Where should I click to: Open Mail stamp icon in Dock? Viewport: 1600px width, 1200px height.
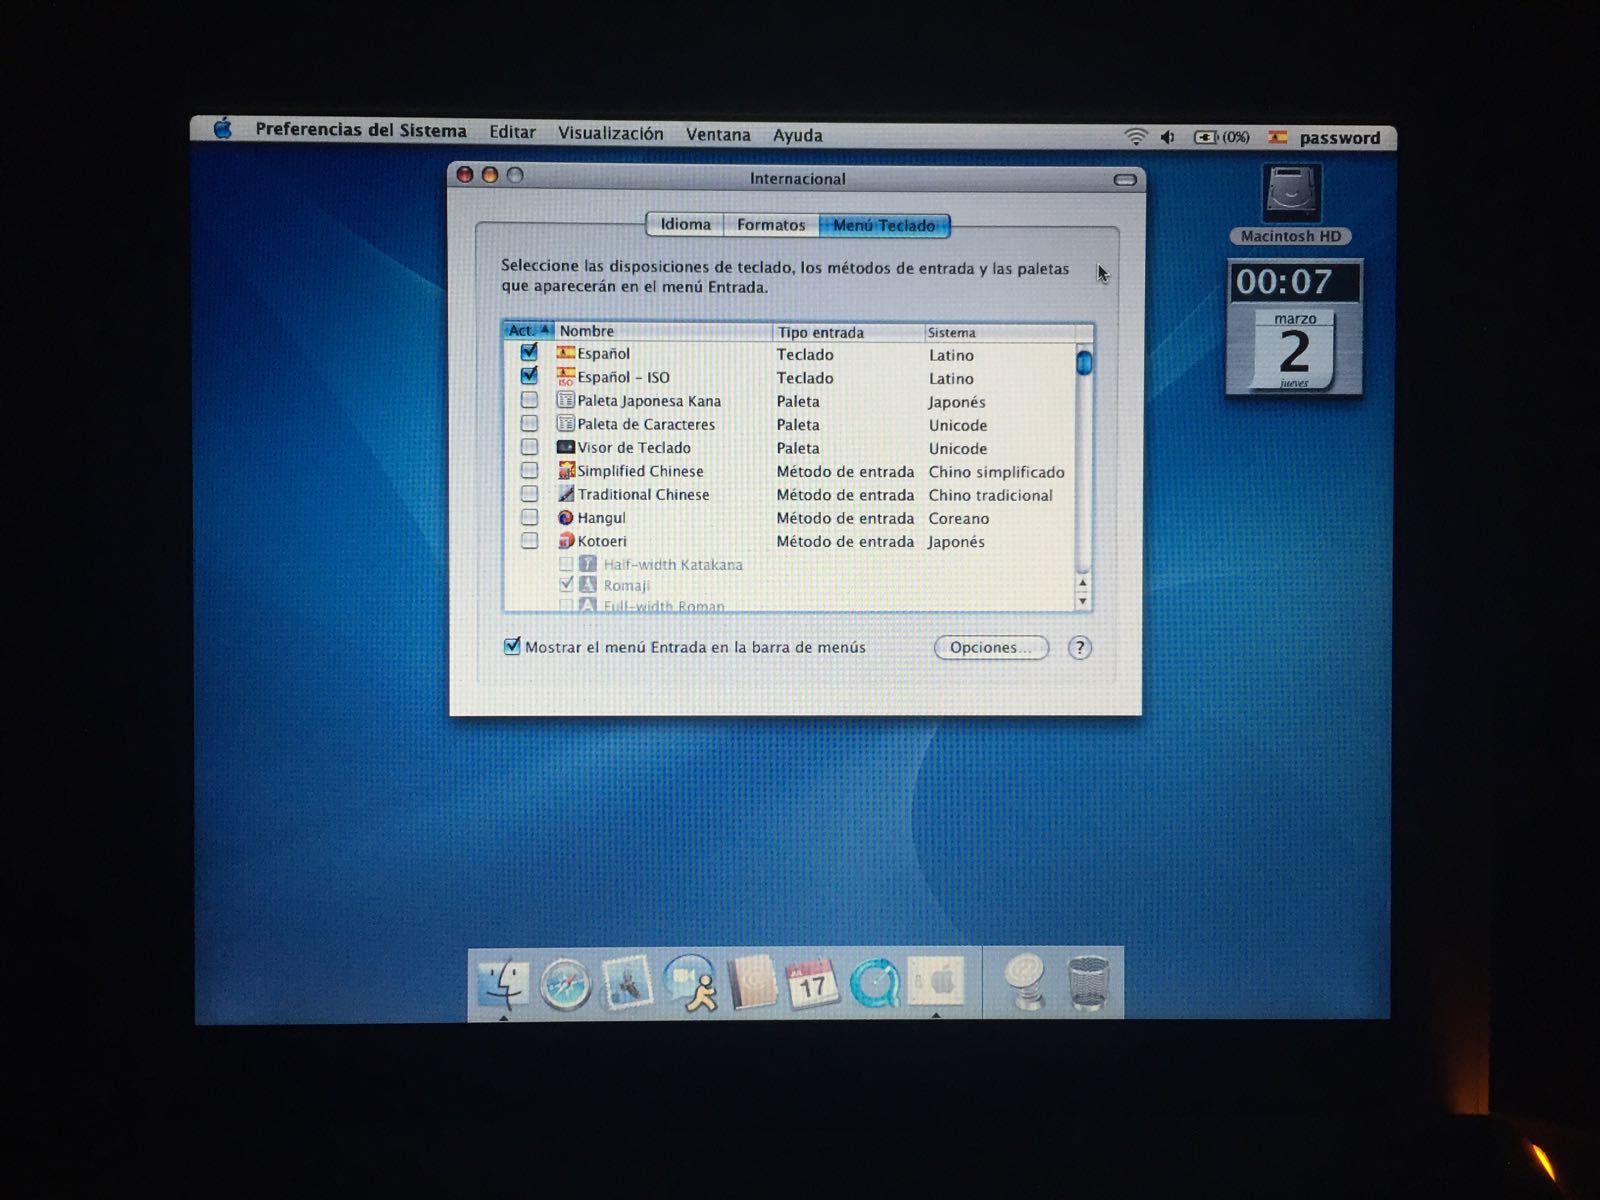click(627, 983)
